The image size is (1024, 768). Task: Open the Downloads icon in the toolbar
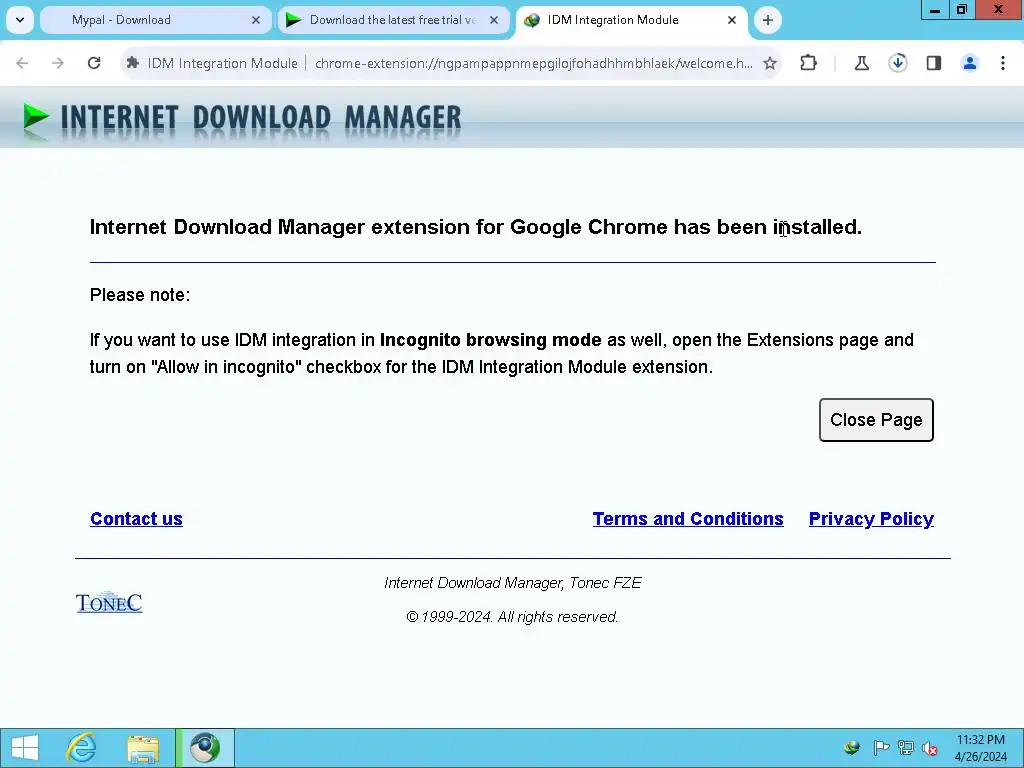[898, 63]
